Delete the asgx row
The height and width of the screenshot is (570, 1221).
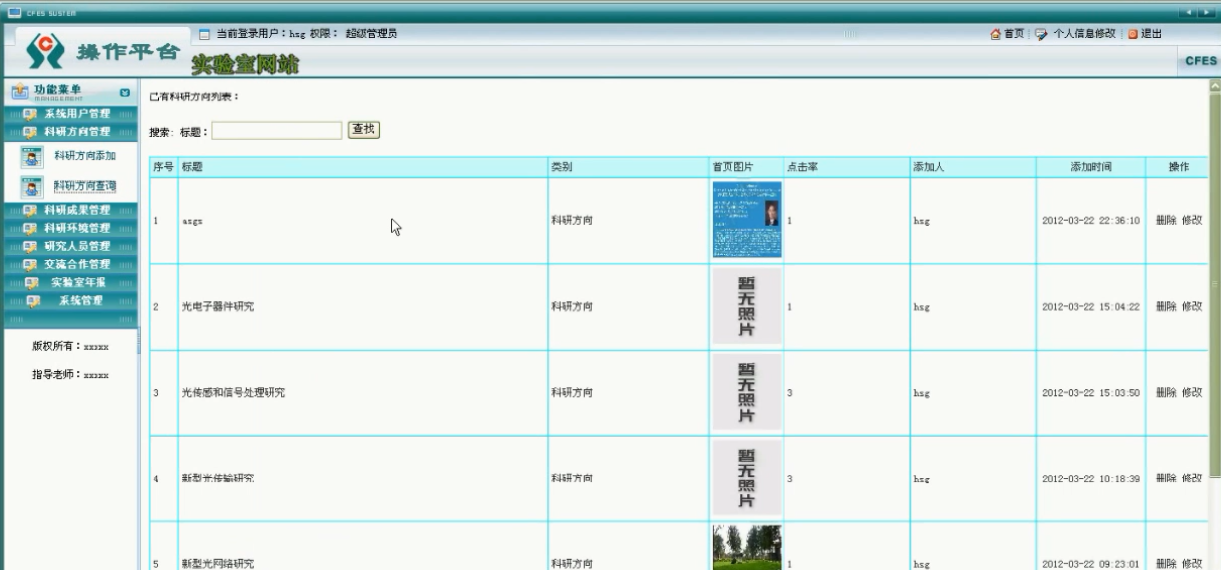1166,221
